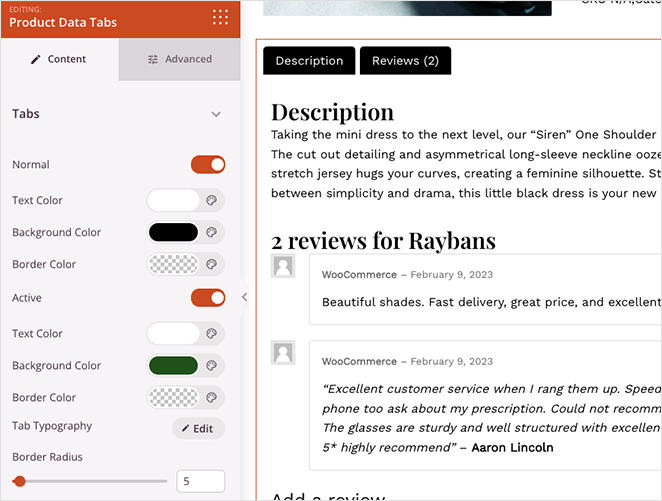Switch to the Content tab
The image size is (662, 501).
(x=60, y=59)
